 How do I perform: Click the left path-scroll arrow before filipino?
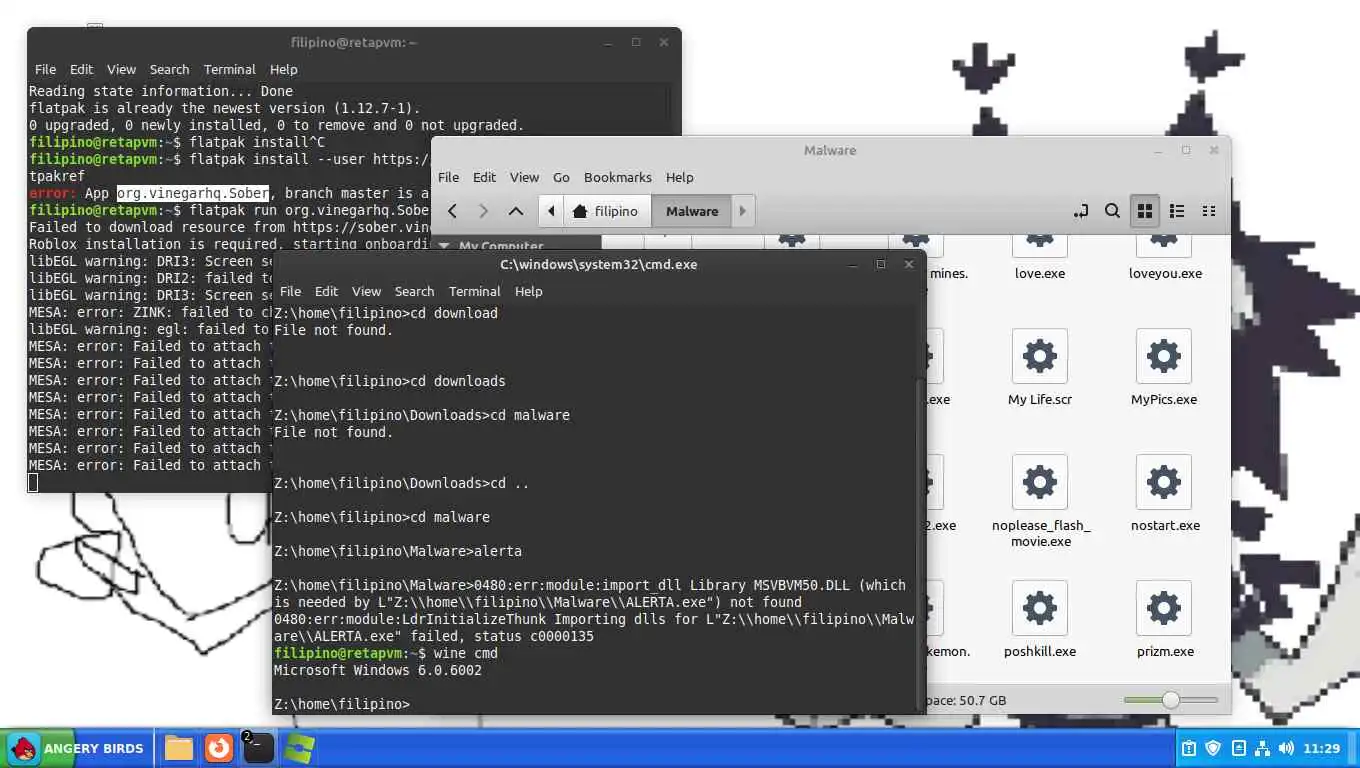tap(551, 211)
